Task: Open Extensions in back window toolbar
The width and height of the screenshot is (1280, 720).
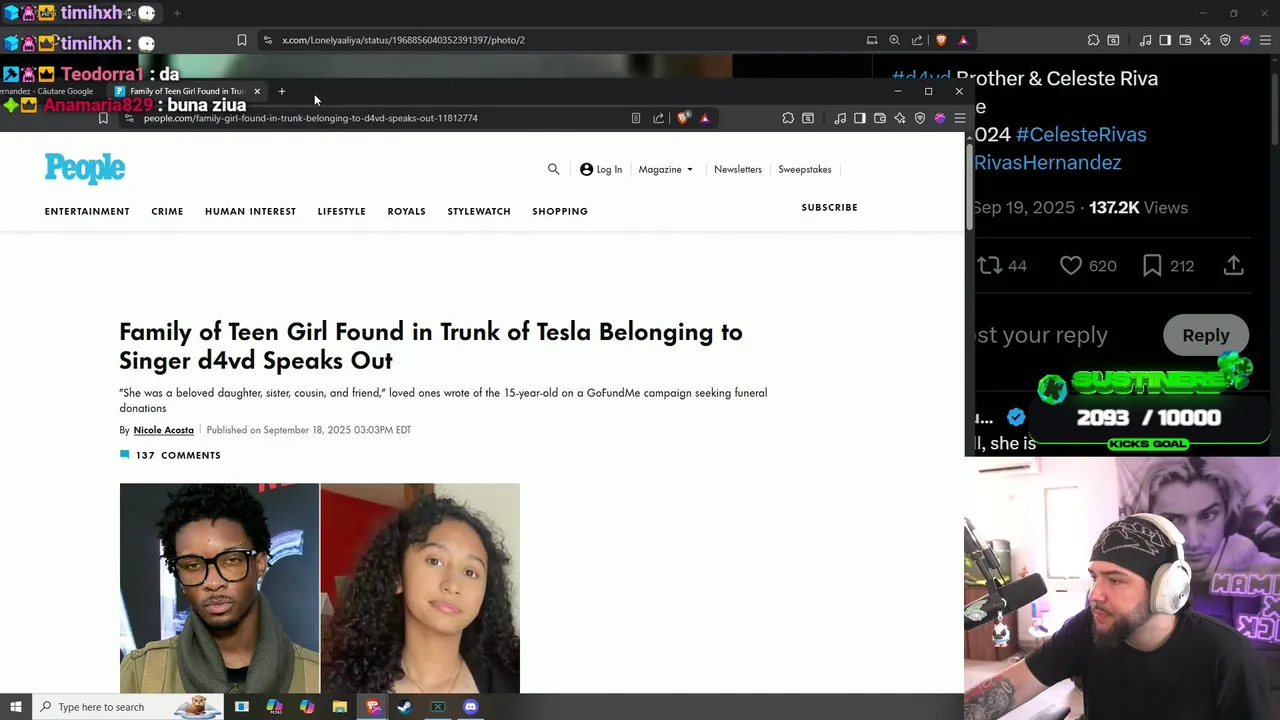Action: [1093, 40]
